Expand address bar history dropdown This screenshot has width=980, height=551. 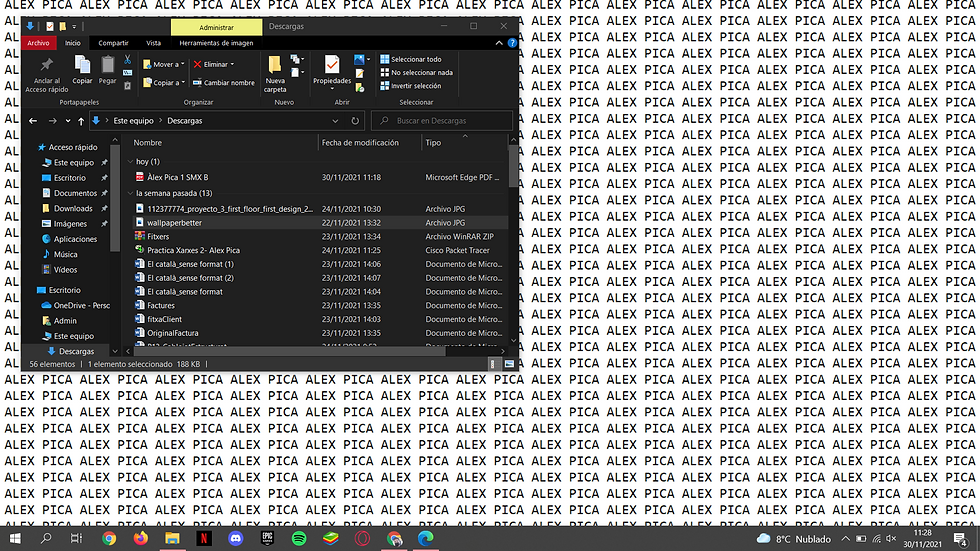(335, 121)
